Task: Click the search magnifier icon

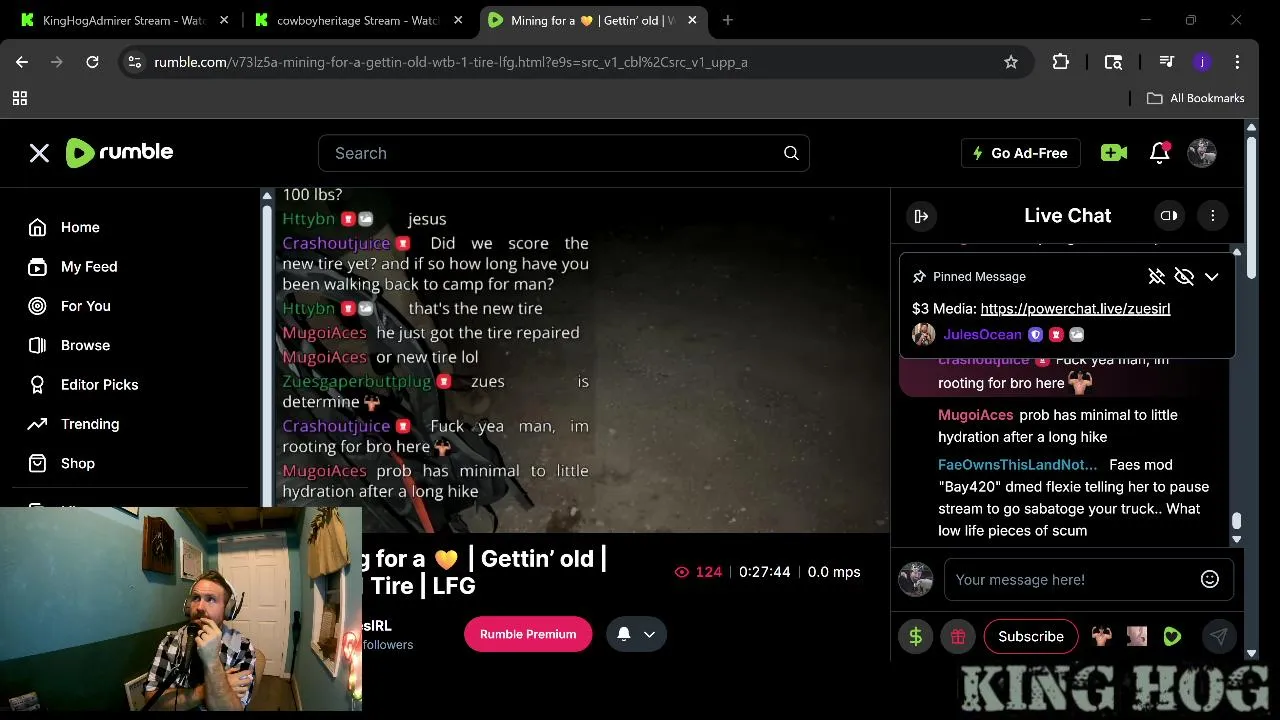Action: click(791, 153)
